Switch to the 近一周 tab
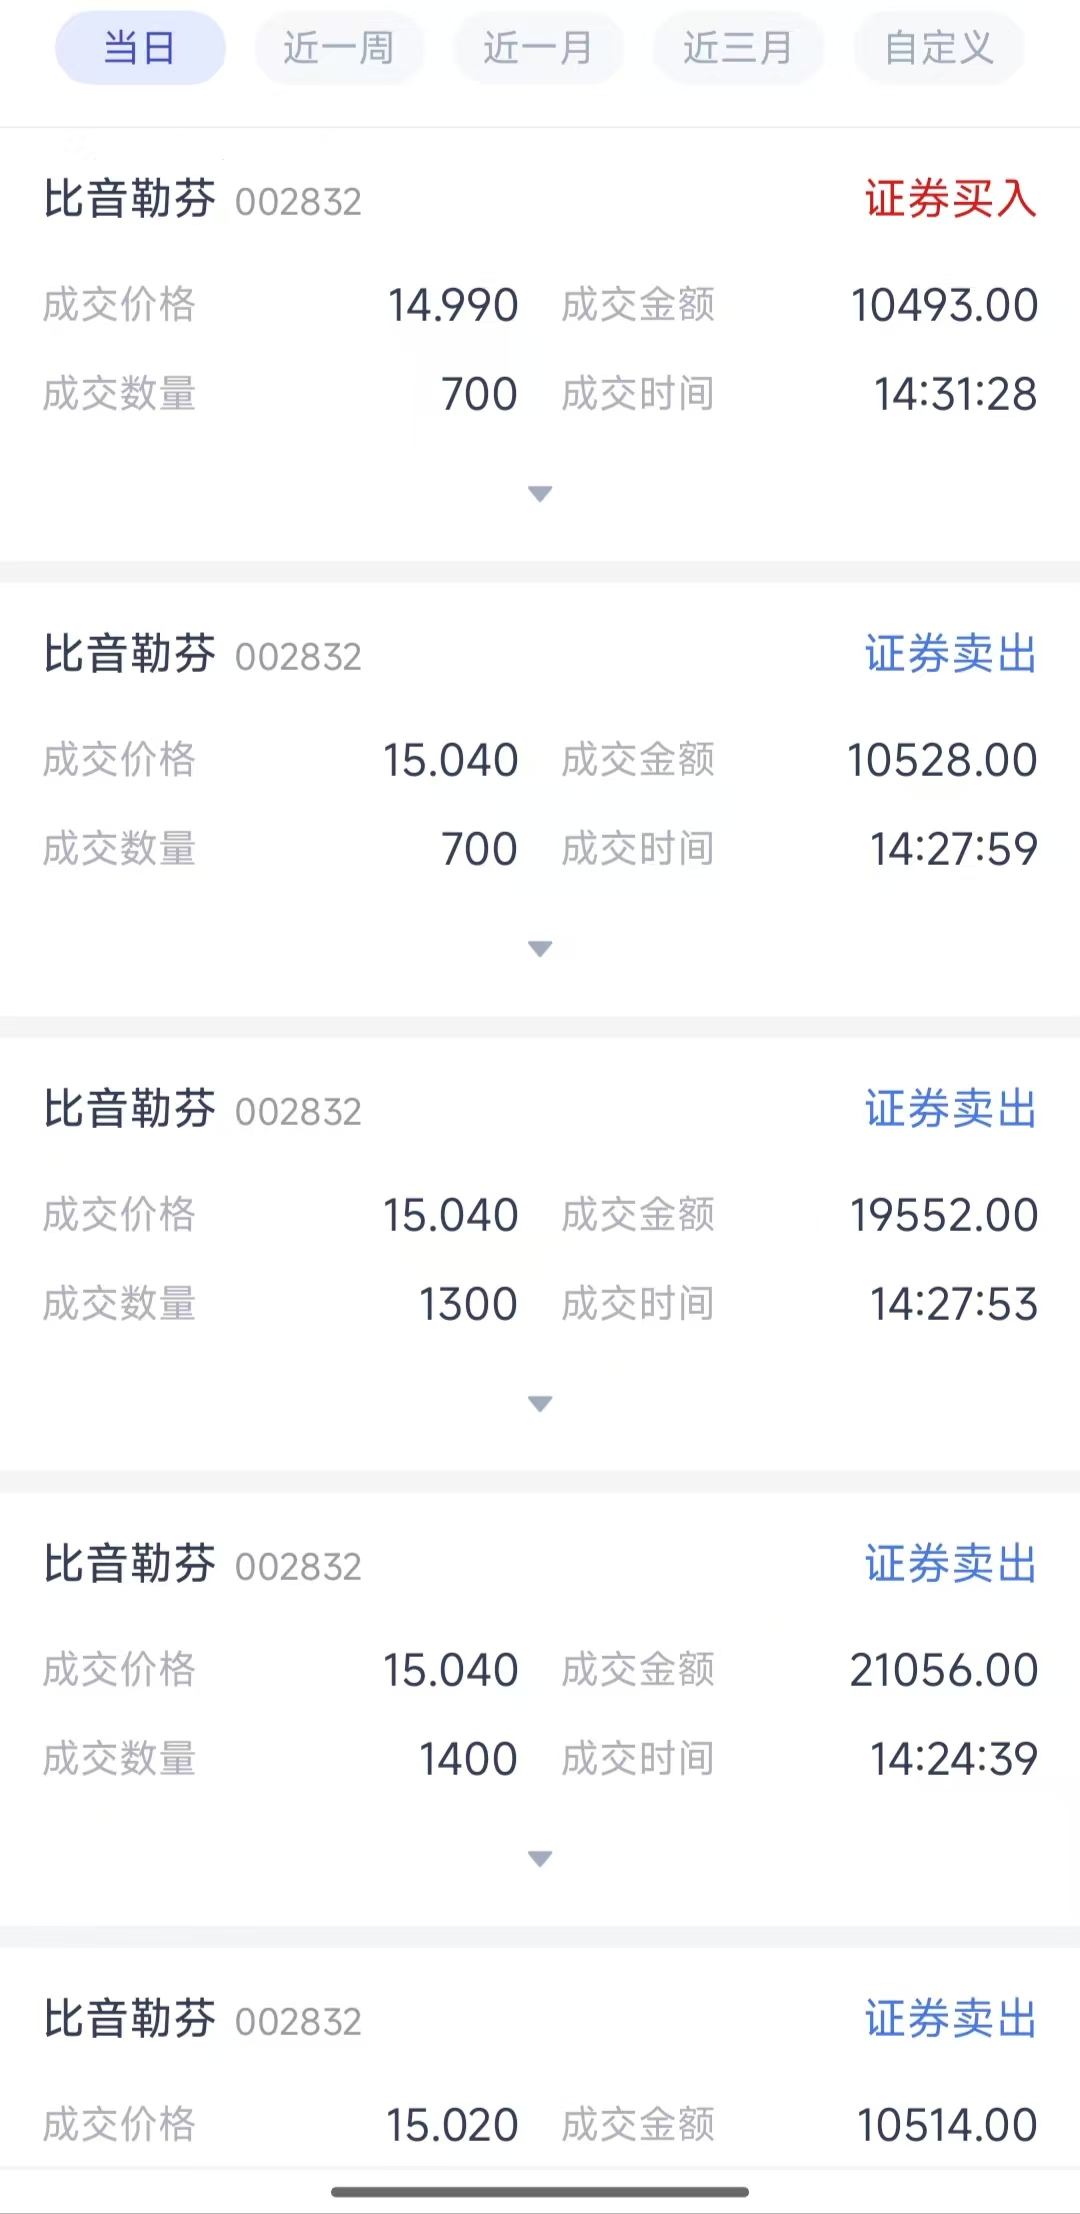Viewport: 1080px width, 2214px height. tap(339, 48)
